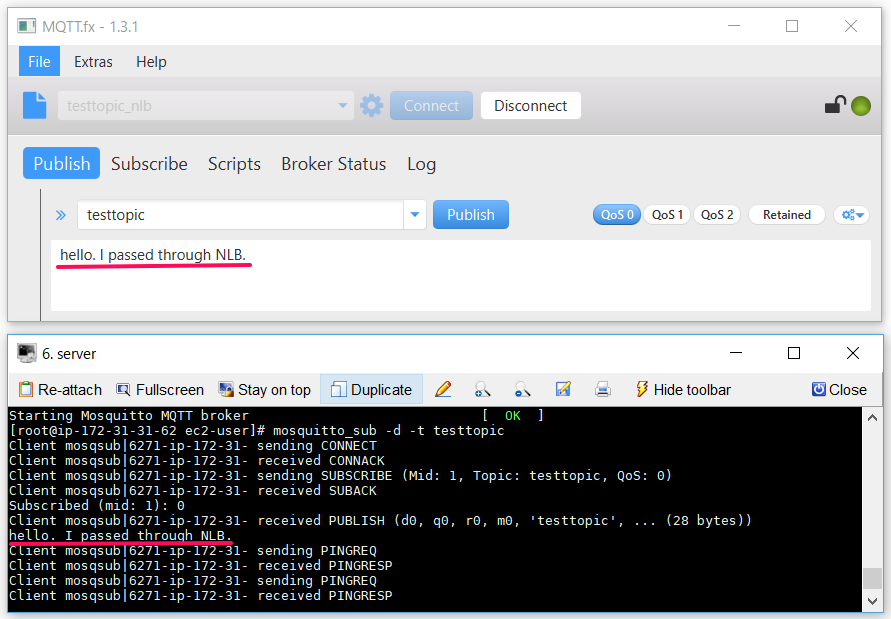
Task: Click the terminal line 'hello. I passed through NLB.'
Action: coord(120,535)
